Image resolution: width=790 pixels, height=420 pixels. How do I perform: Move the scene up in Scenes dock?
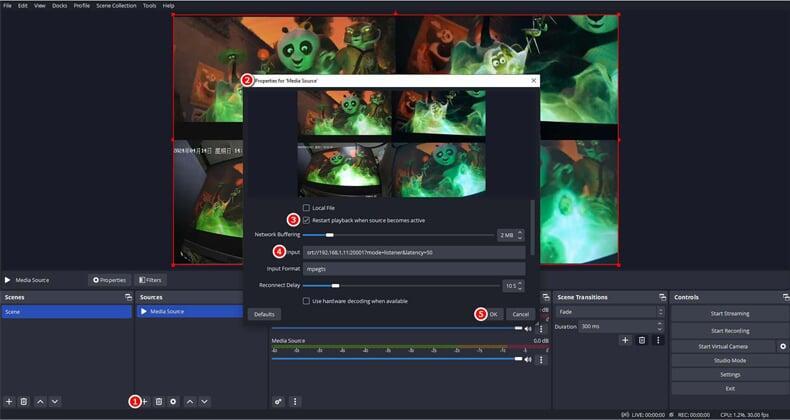[x=40, y=401]
